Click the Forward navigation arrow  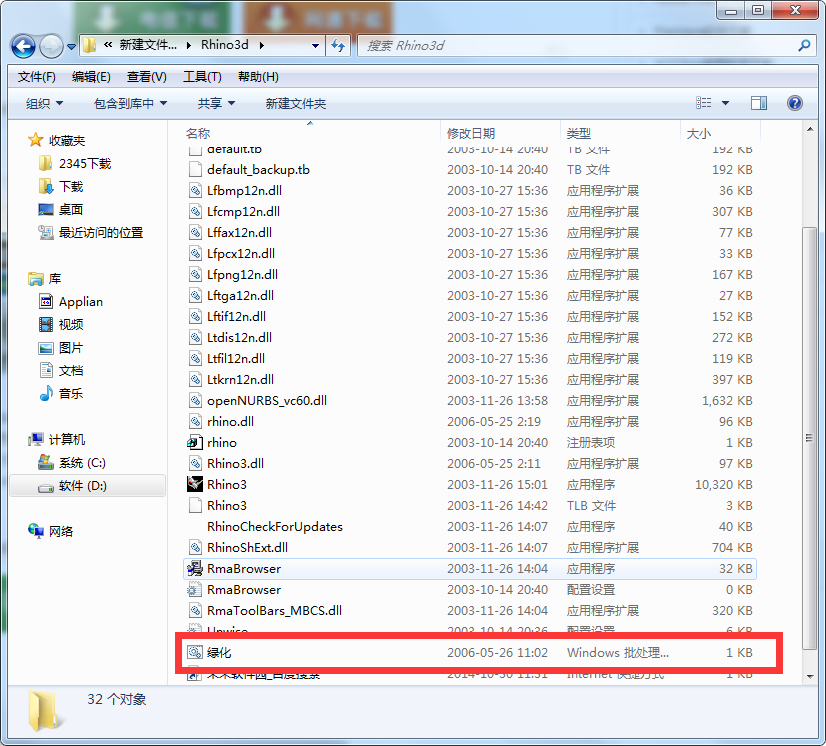click(51, 46)
